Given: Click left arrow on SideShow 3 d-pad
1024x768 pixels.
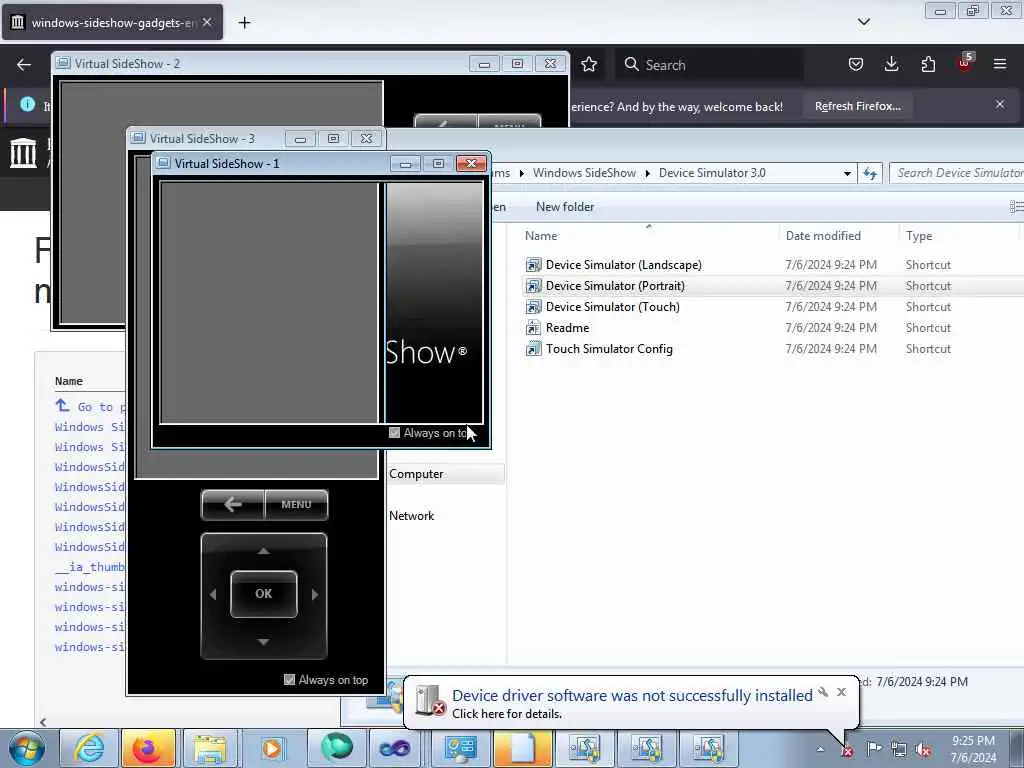Looking at the screenshot, I should pos(213,594).
